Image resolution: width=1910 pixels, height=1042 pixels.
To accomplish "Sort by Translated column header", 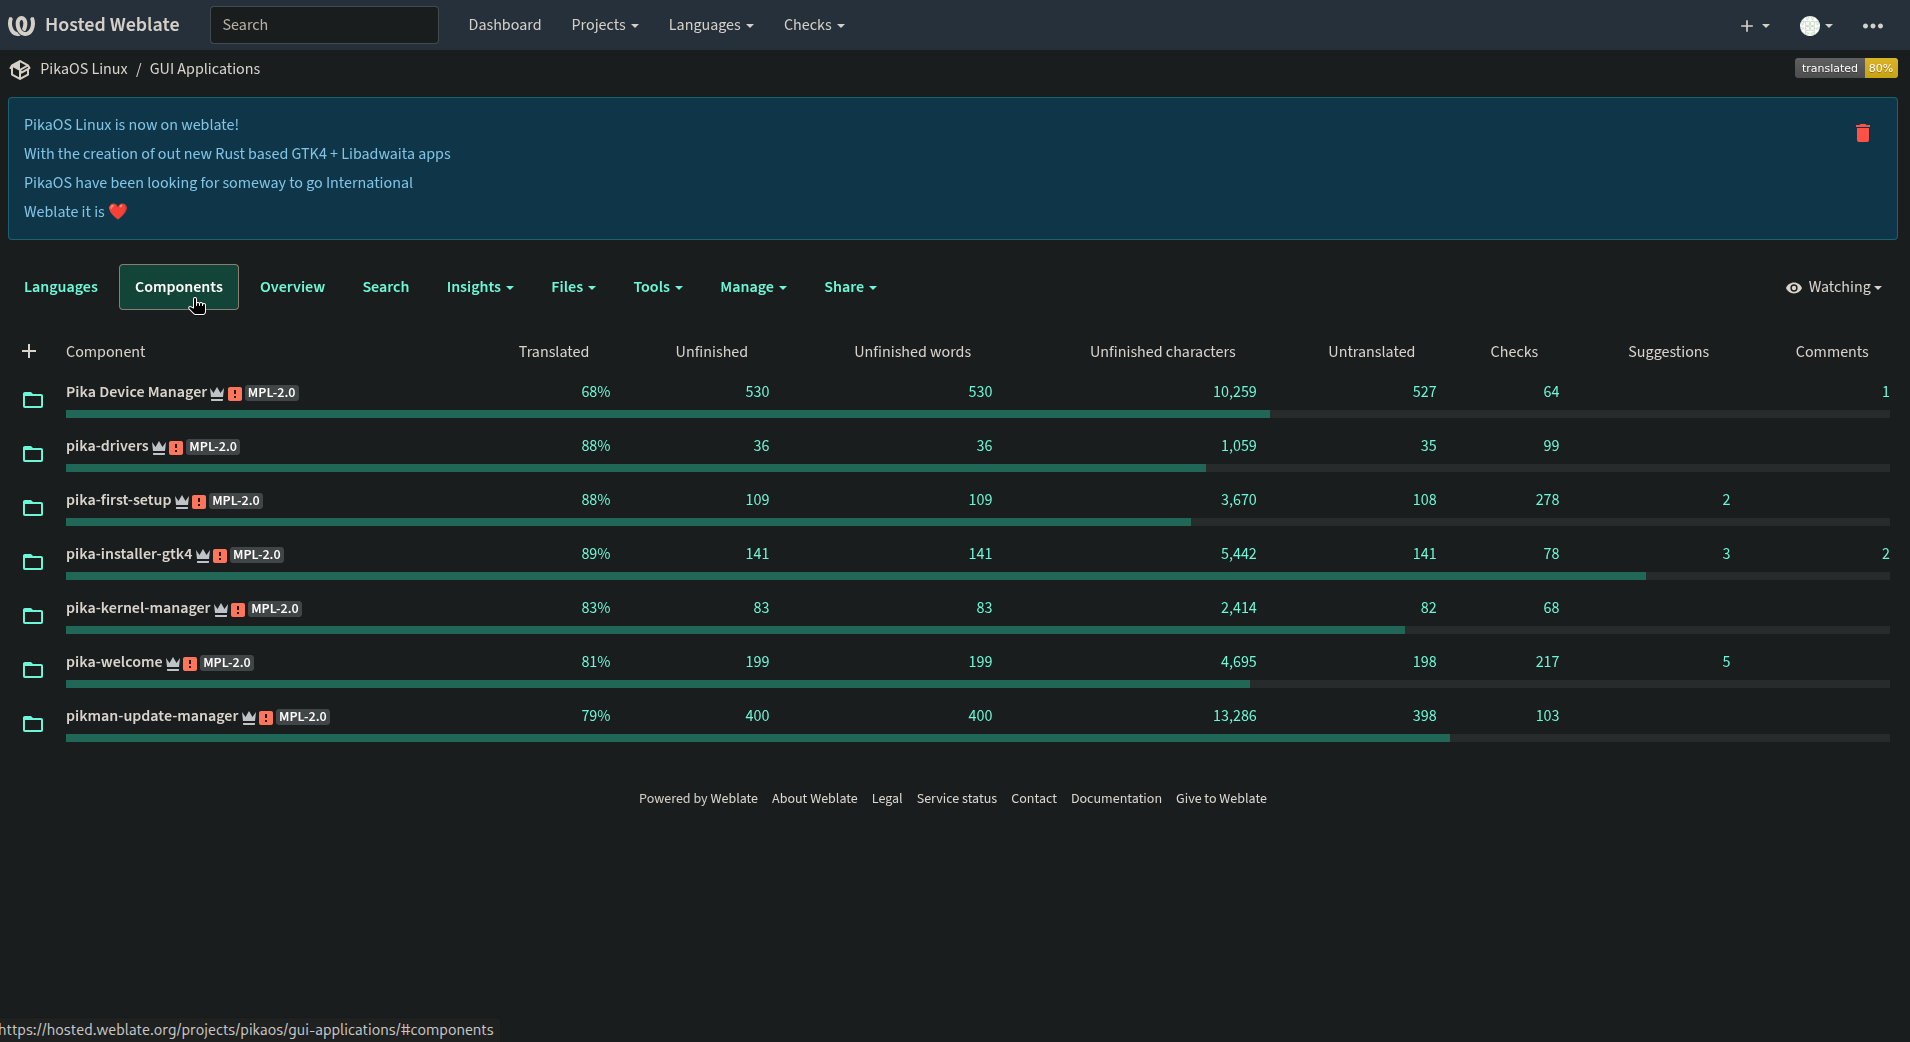I will [x=553, y=352].
